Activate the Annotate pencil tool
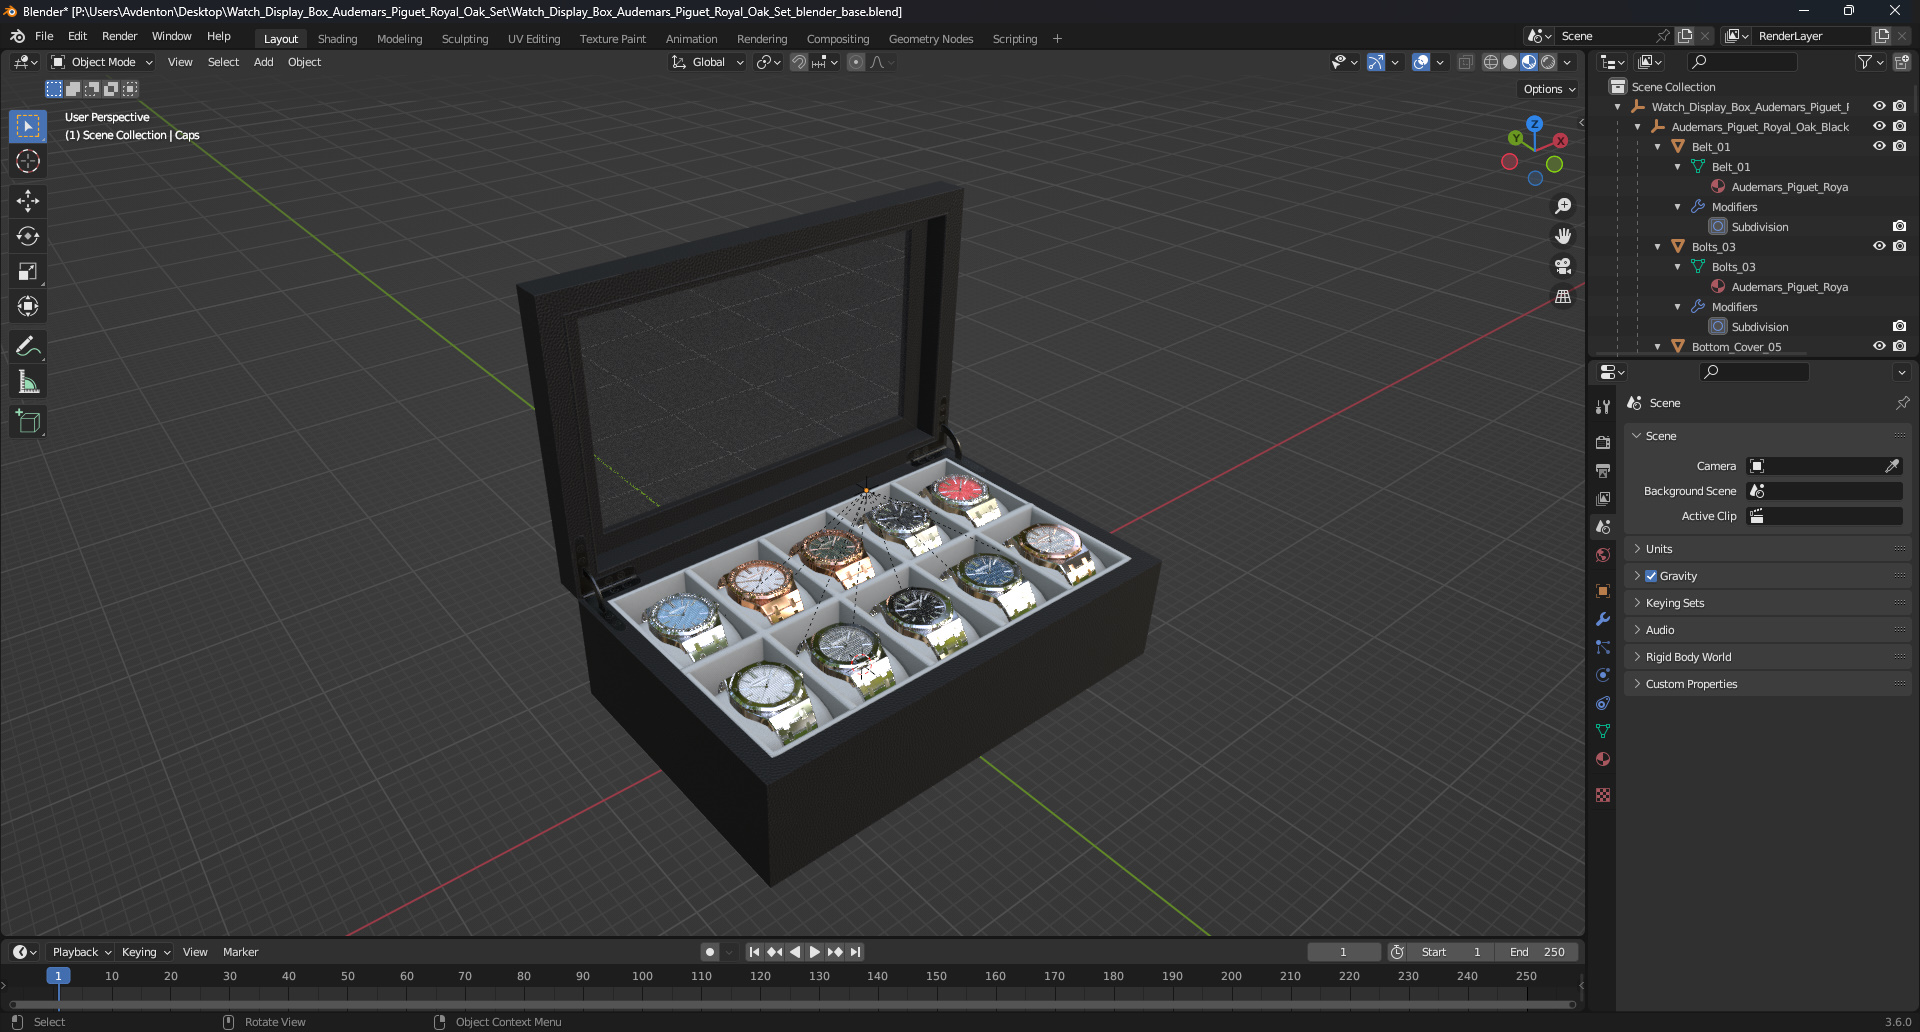 point(28,346)
